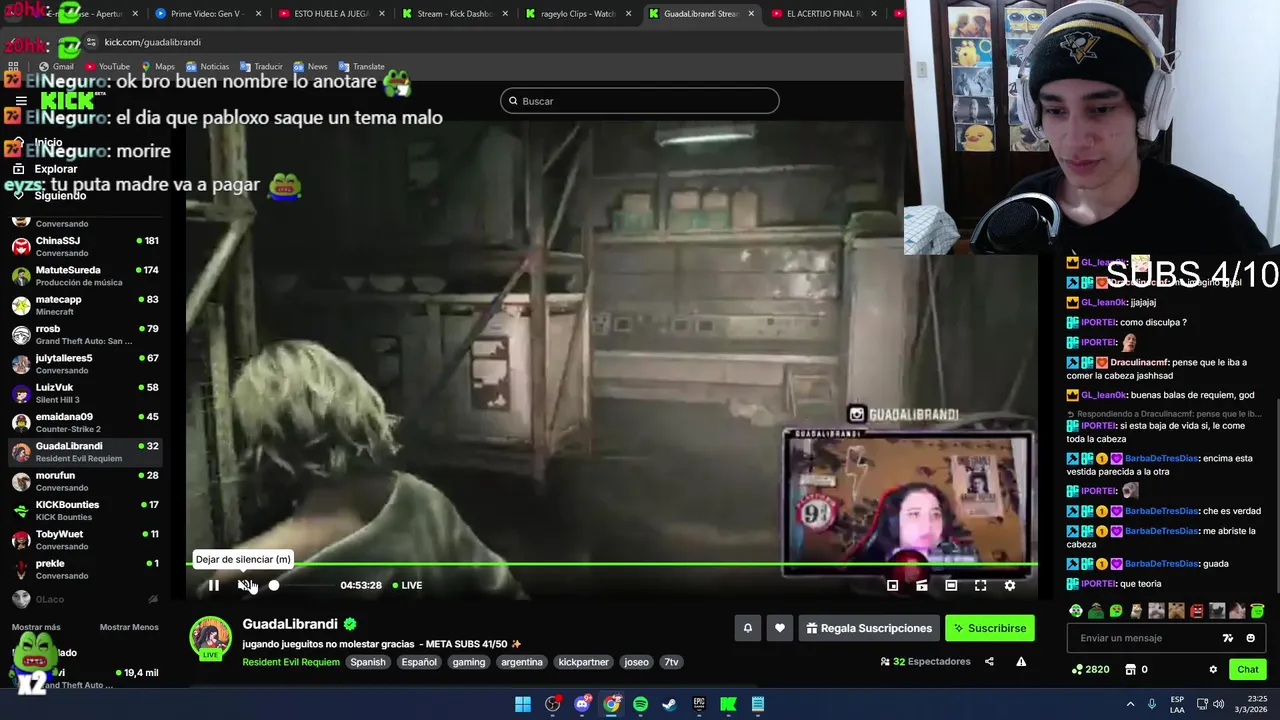The image size is (1280, 720).
Task: Open rrosb channel in sidebar
Action: 84,335
